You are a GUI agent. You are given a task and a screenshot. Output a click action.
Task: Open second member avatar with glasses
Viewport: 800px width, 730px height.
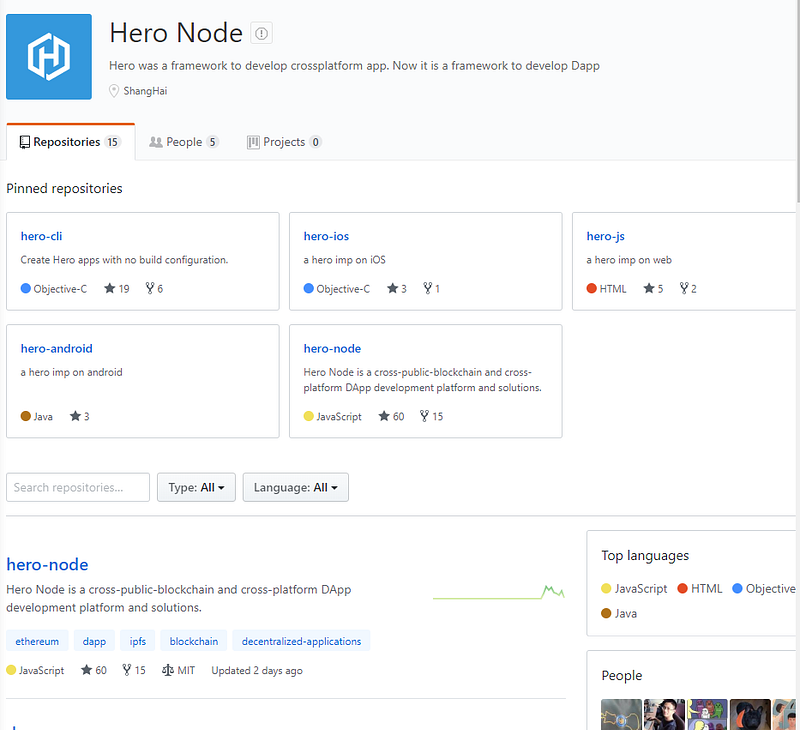[664, 714]
